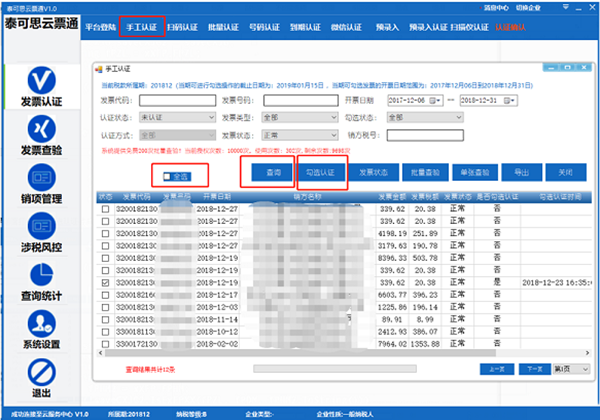
Task: Check the first invoice row checkbox
Action: [x=106, y=211]
